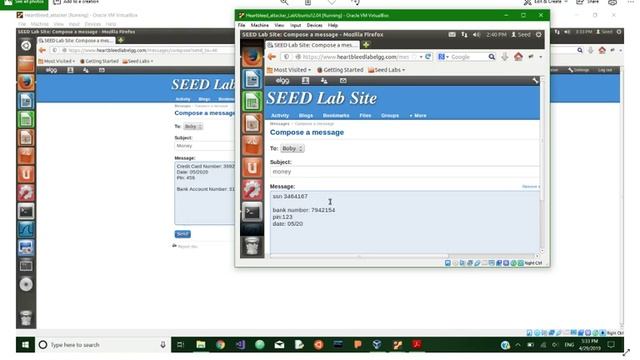Image resolution: width=640 pixels, height=360 pixels.
Task: Open Terminal in front VM launcher
Action: click(x=252, y=212)
